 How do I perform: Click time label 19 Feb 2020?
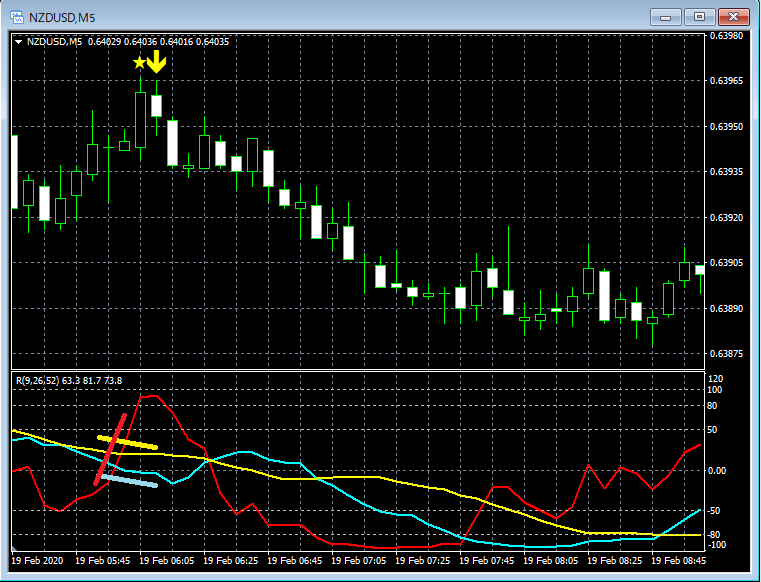click(37, 561)
